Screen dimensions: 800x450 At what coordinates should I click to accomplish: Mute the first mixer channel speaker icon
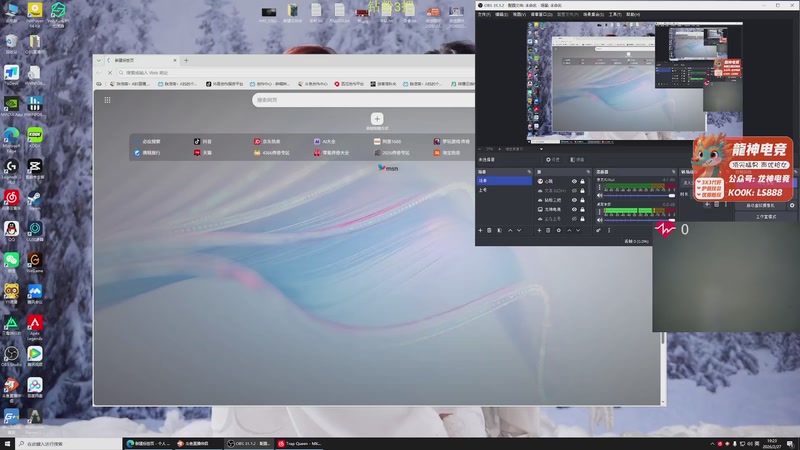[600, 195]
